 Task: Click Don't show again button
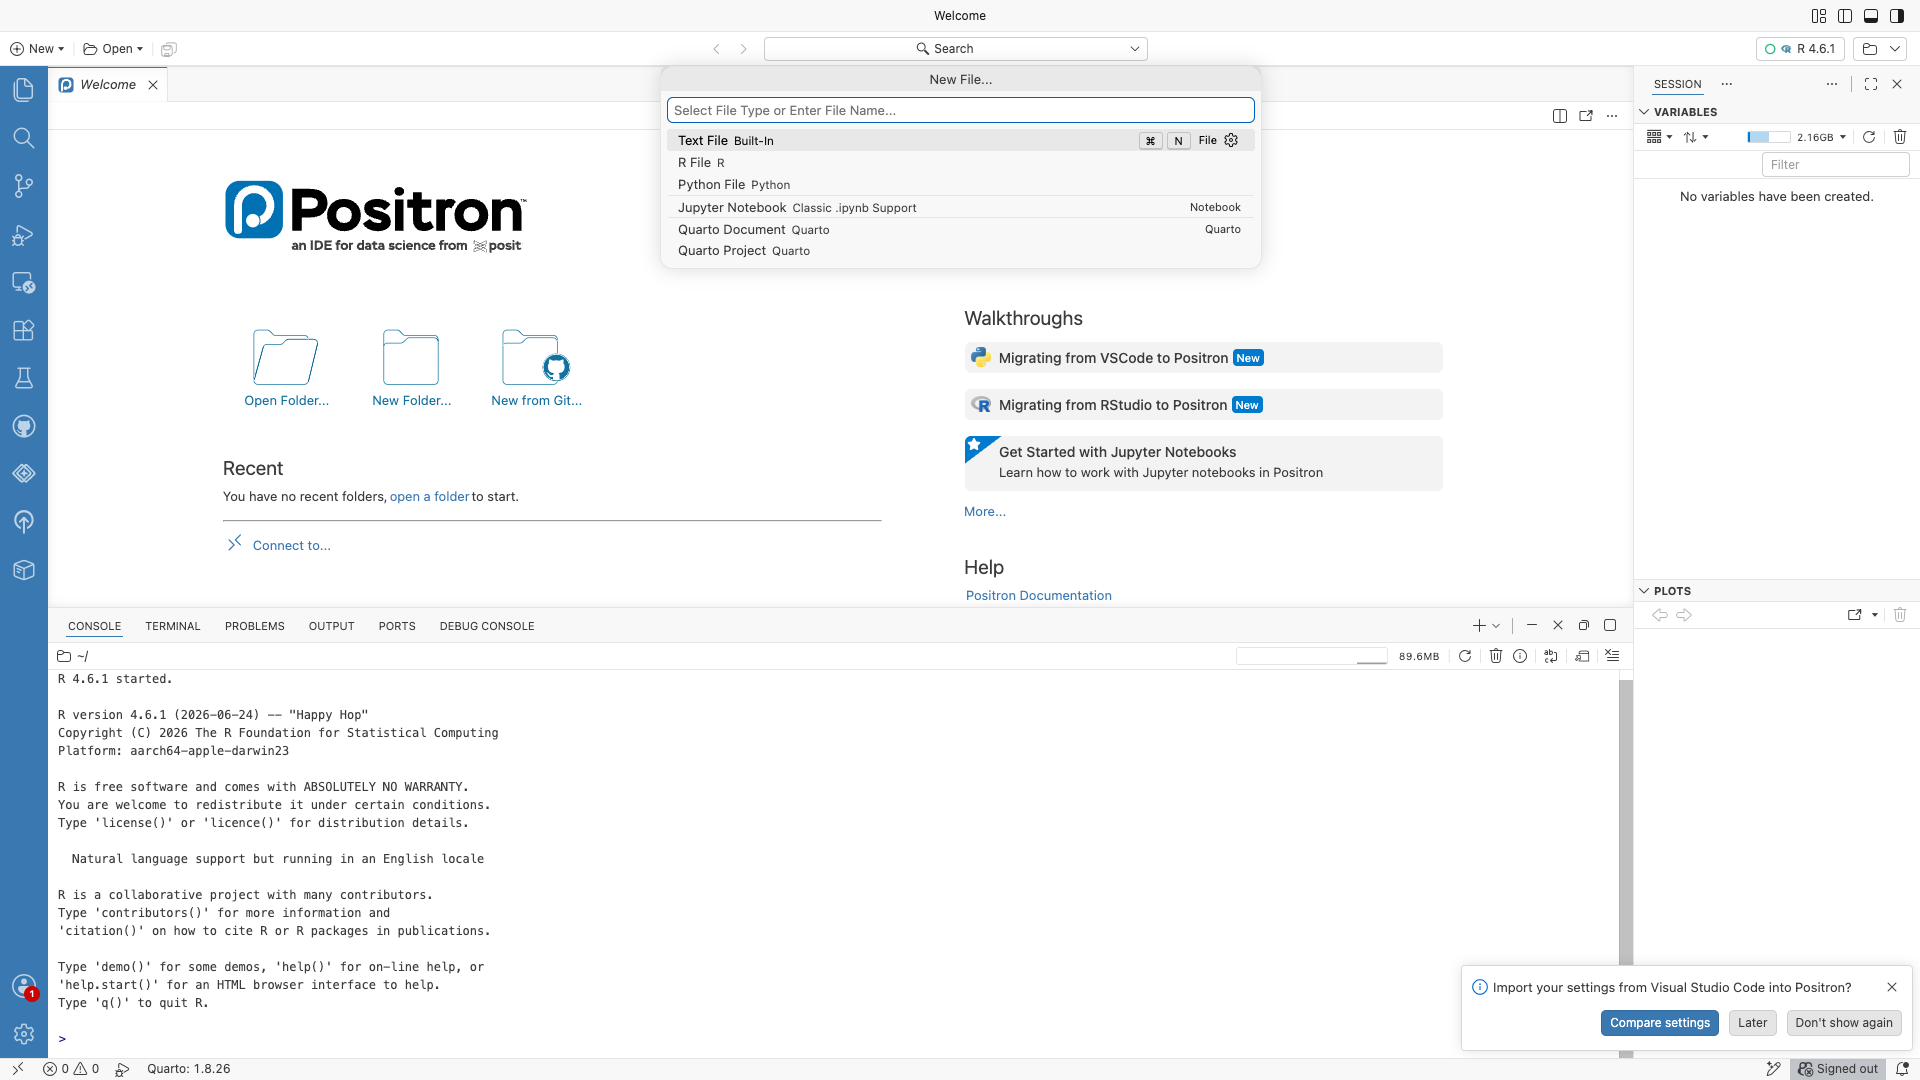click(1844, 1023)
